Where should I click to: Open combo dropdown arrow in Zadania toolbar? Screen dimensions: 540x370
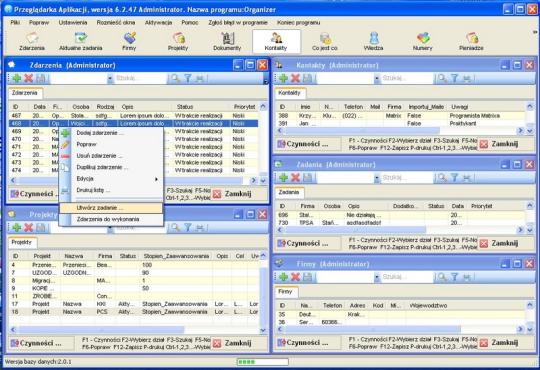(x=377, y=178)
